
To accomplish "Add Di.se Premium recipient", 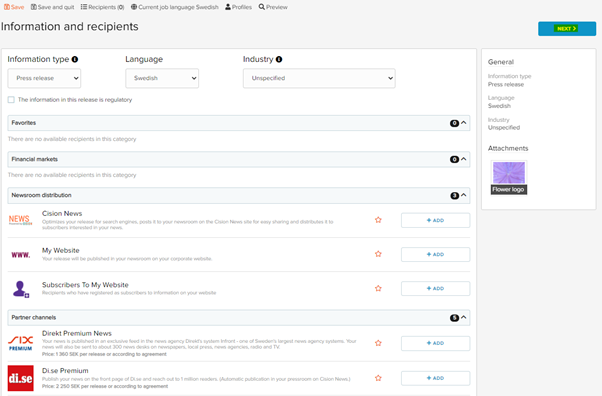I will pos(435,378).
